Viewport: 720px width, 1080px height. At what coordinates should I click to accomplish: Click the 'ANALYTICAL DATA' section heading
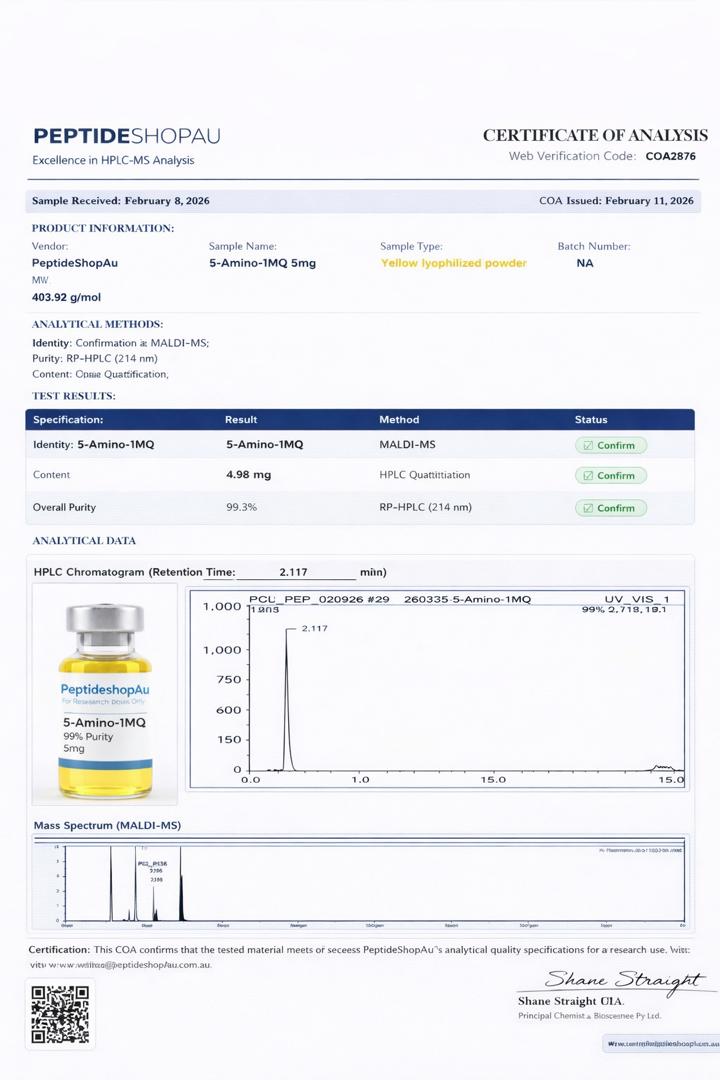coord(84,541)
